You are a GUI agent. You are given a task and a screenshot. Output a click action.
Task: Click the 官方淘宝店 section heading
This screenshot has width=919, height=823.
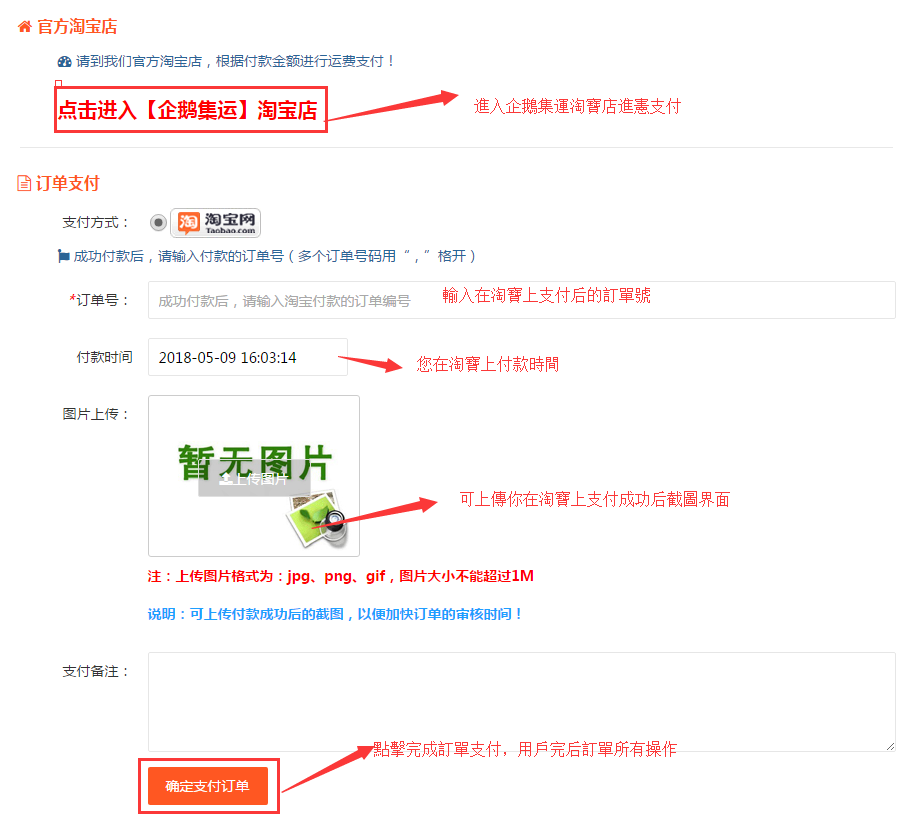click(77, 26)
